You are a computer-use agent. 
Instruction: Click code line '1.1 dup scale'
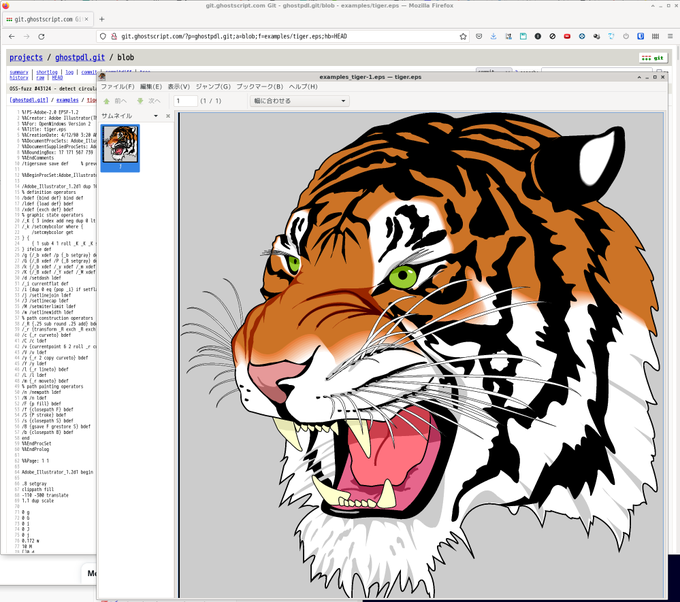[x=38, y=501]
